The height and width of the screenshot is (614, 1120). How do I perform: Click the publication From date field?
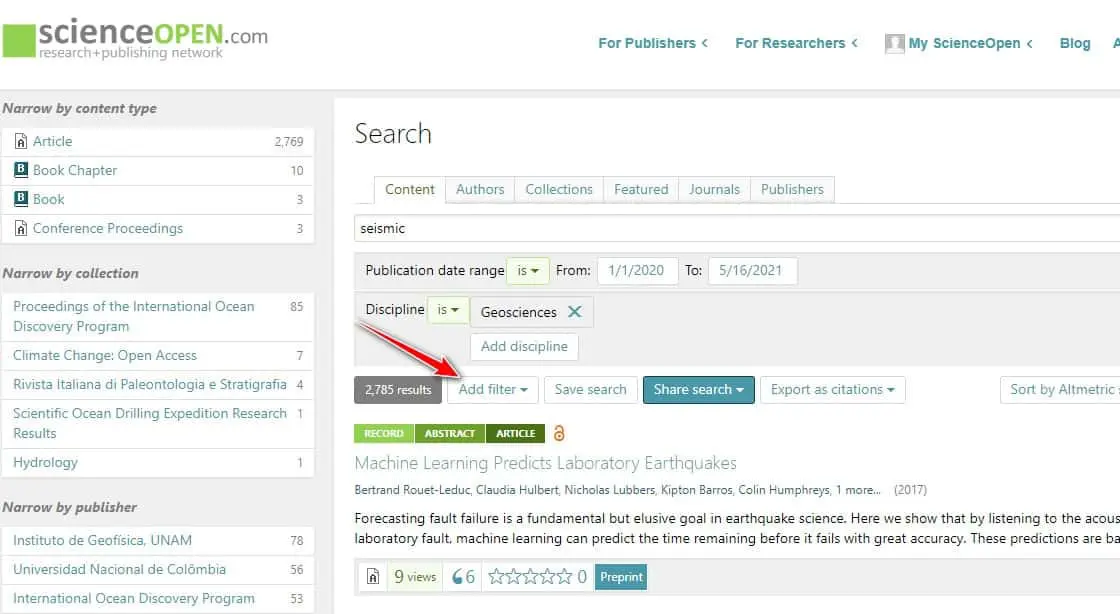pos(637,271)
